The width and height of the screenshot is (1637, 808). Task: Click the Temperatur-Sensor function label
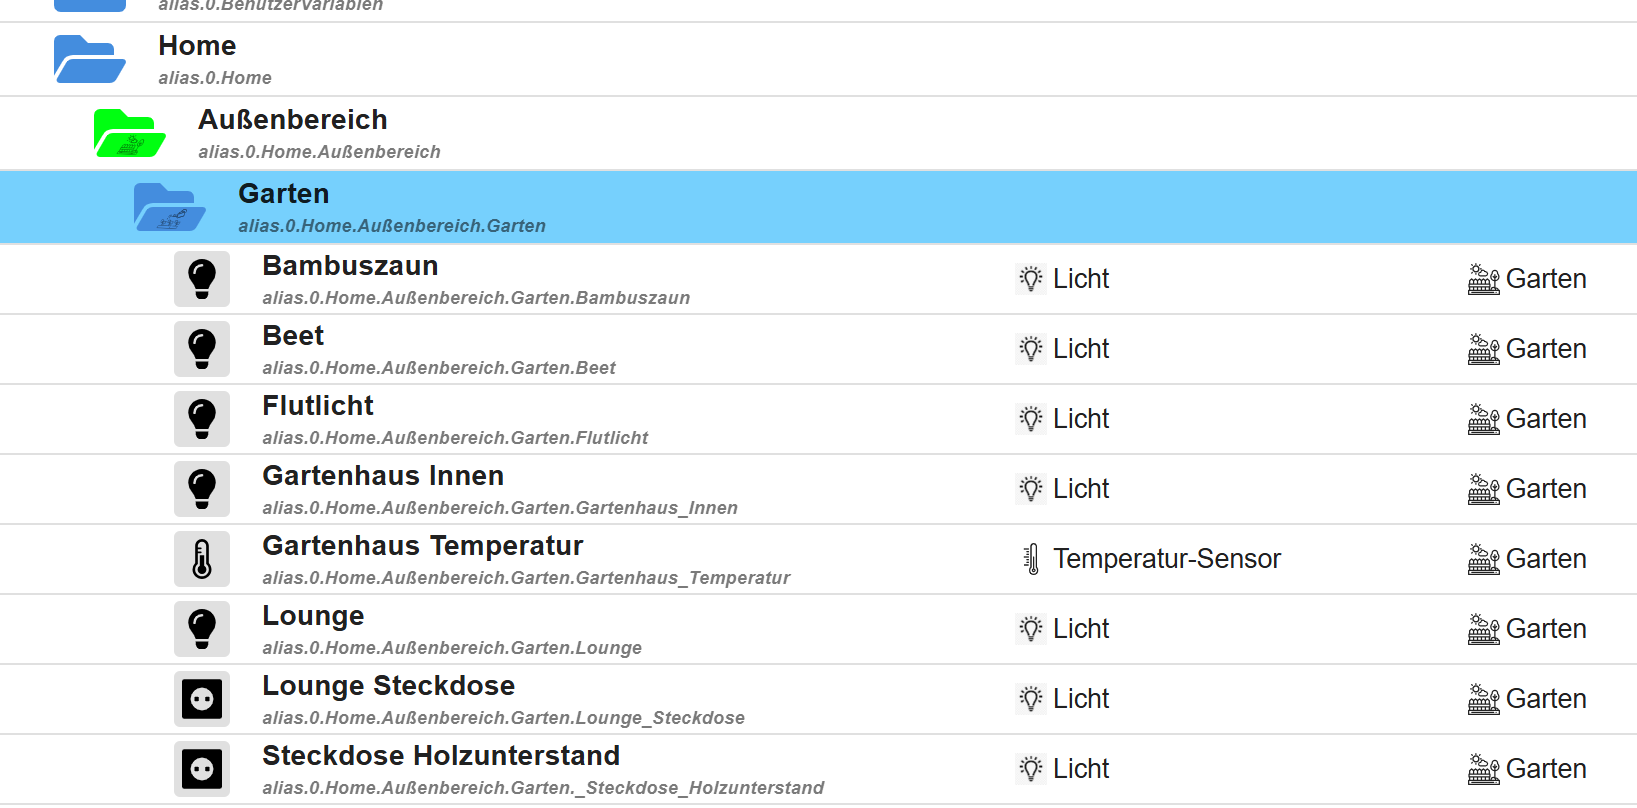point(1166,559)
